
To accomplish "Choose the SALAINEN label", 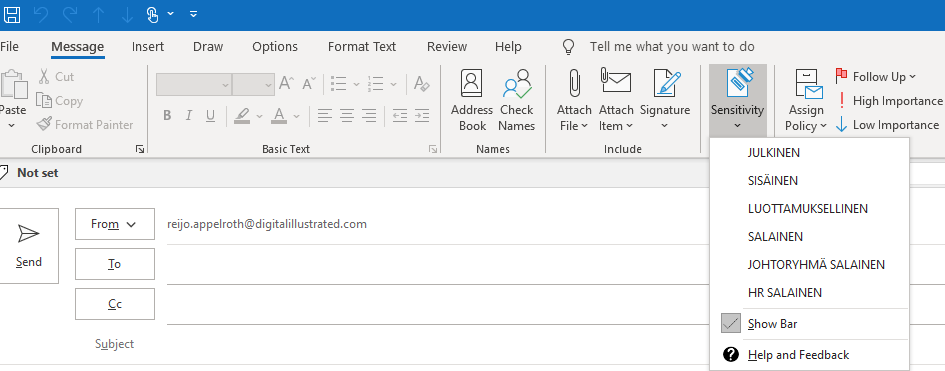I will click(809, 237).
